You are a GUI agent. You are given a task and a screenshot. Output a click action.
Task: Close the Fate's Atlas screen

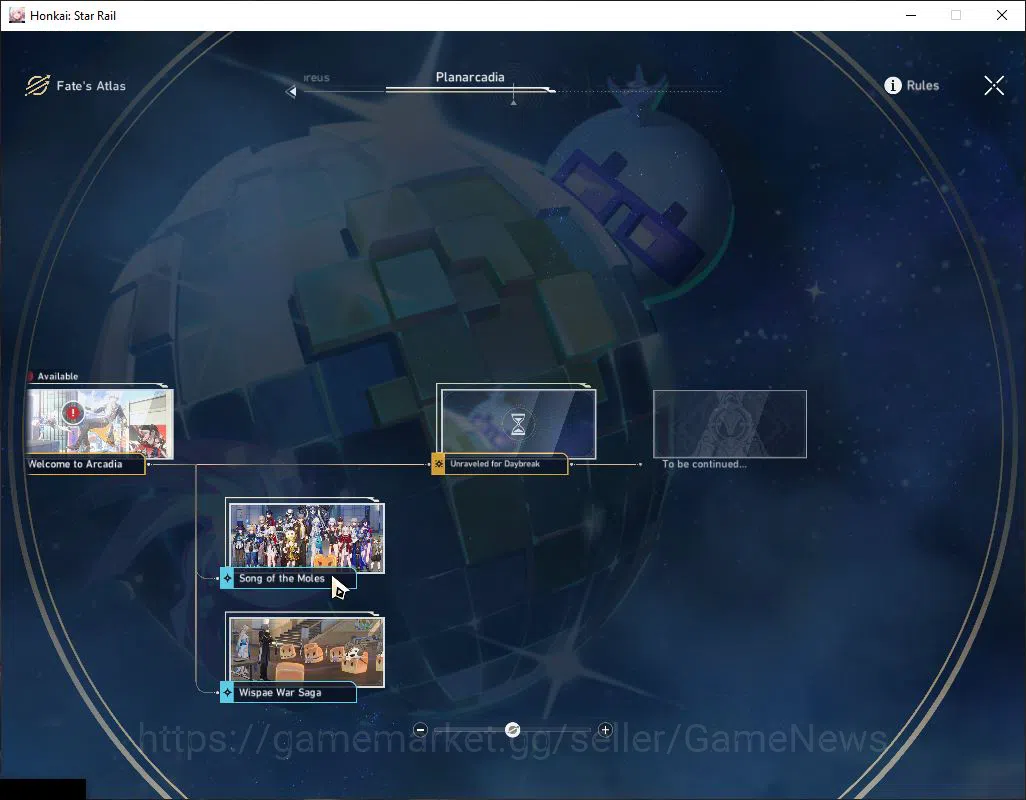coord(994,85)
